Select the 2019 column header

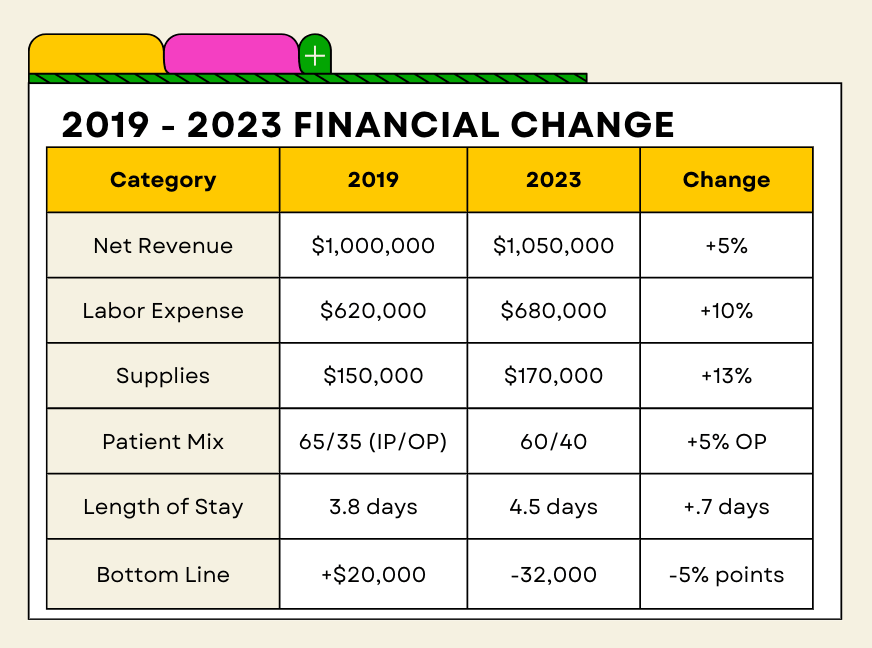click(x=373, y=180)
